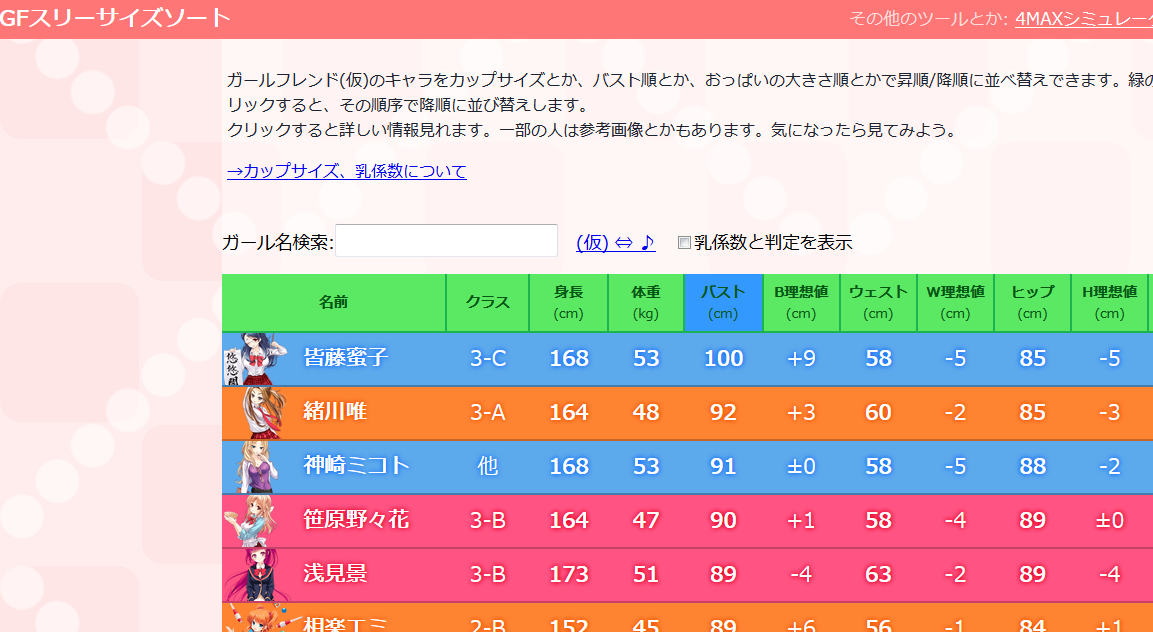
Task: Sort table by H理想値 column header
Action: click(1110, 302)
